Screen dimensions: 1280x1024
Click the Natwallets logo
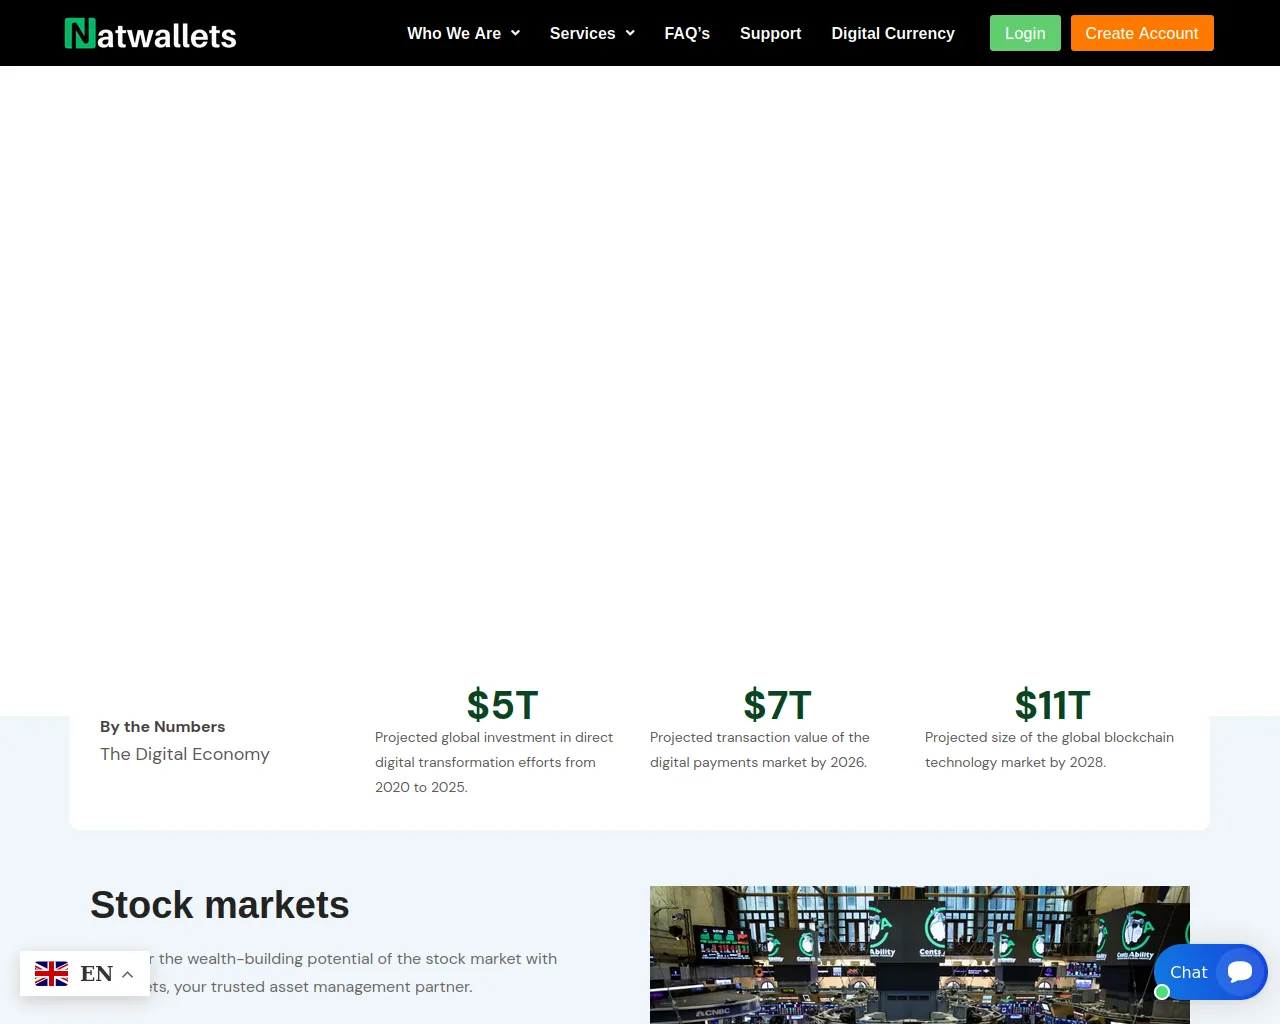point(150,34)
